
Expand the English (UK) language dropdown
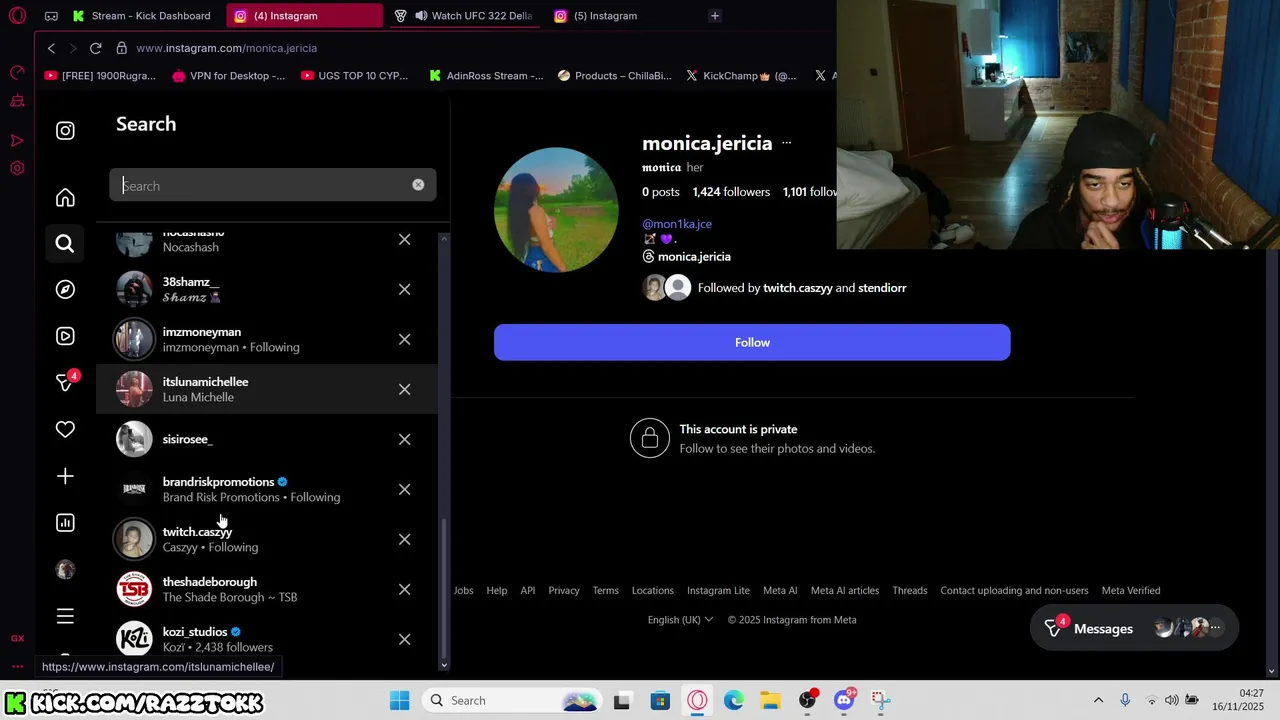[x=680, y=620]
